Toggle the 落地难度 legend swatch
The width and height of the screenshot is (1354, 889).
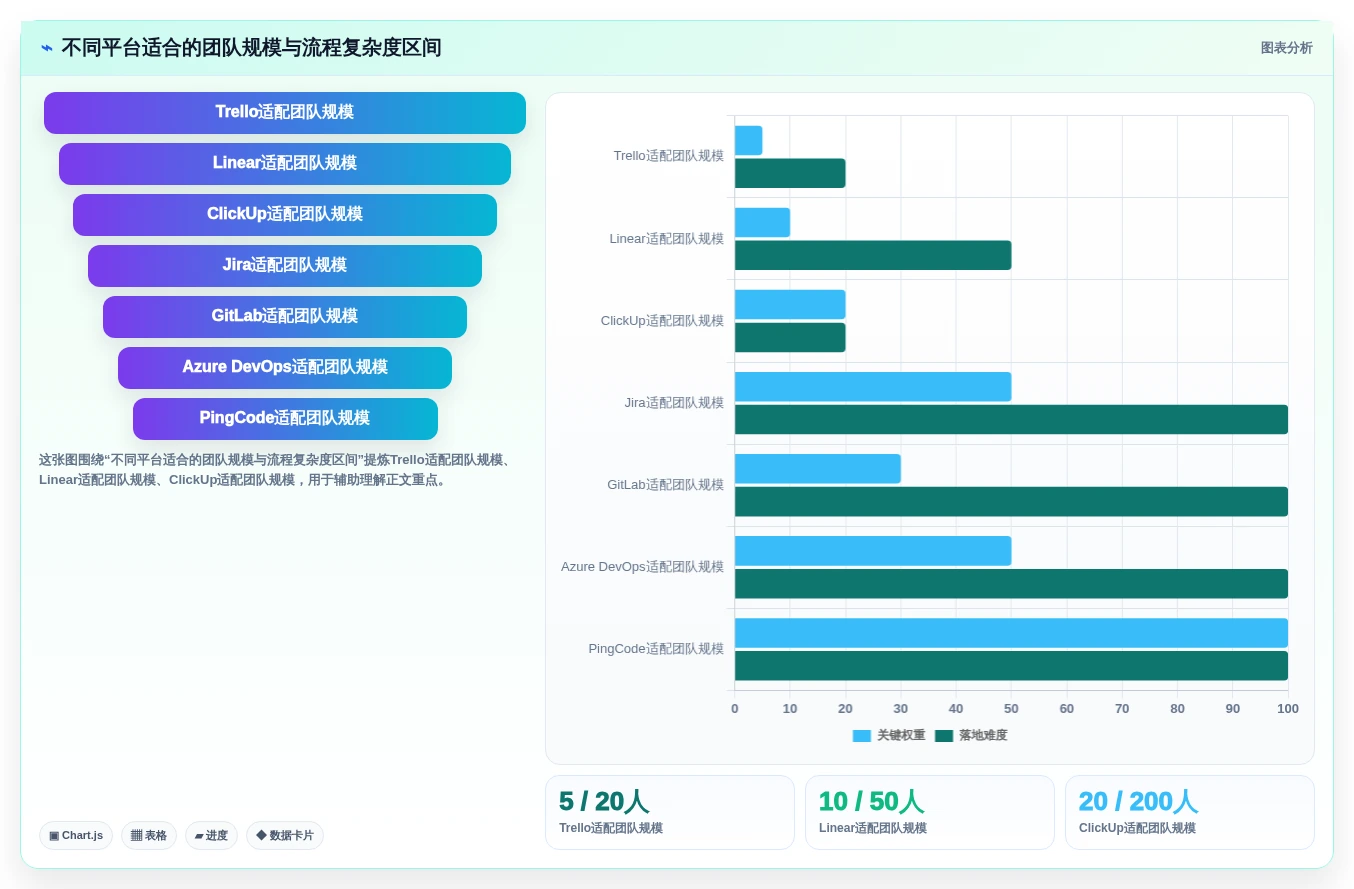944,736
